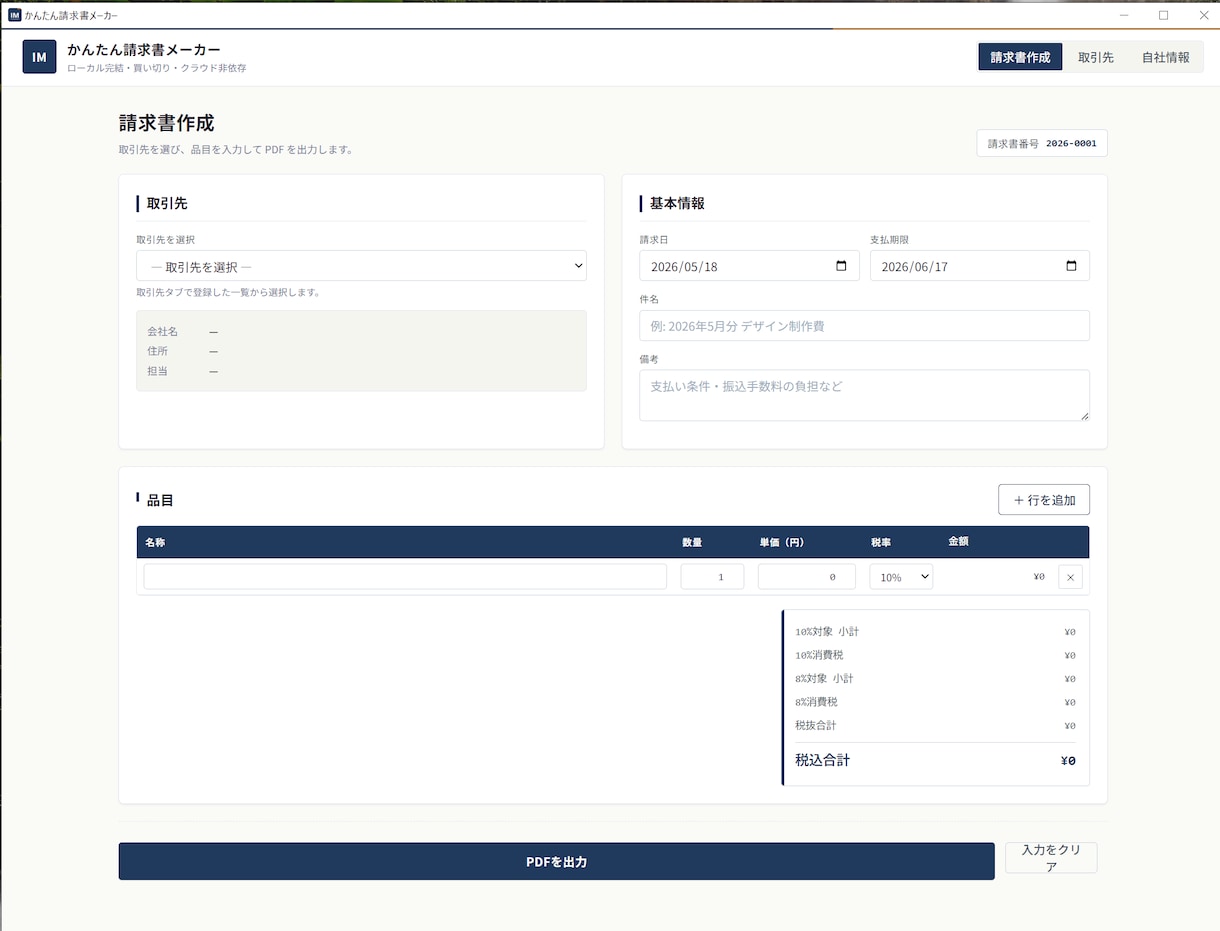Click the 会社名 label in client info
Viewport: 1220px width, 931px height.
tap(162, 331)
